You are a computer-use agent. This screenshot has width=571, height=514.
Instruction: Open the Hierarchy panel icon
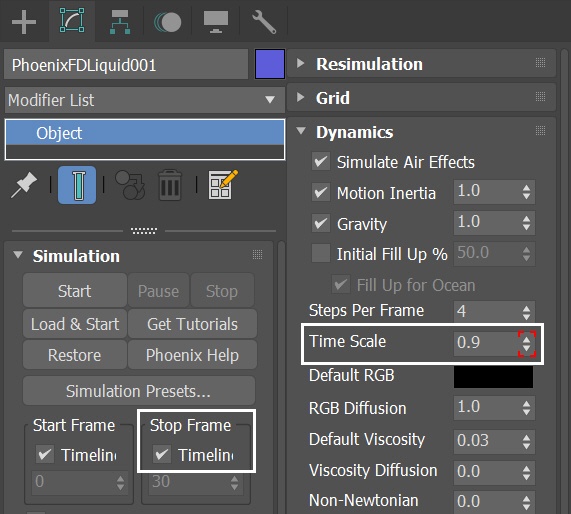[x=120, y=22]
